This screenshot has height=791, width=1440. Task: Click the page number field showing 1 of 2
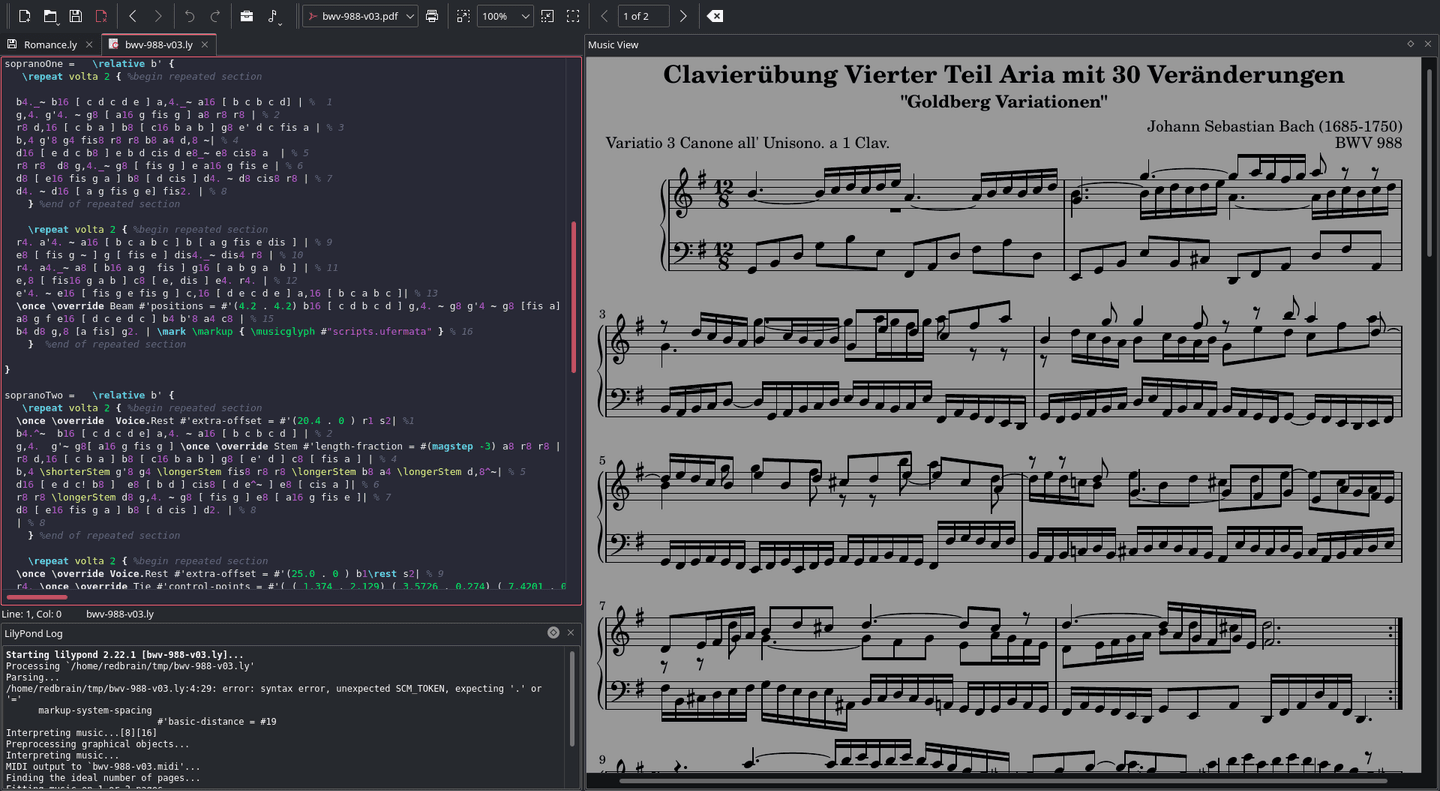point(642,16)
